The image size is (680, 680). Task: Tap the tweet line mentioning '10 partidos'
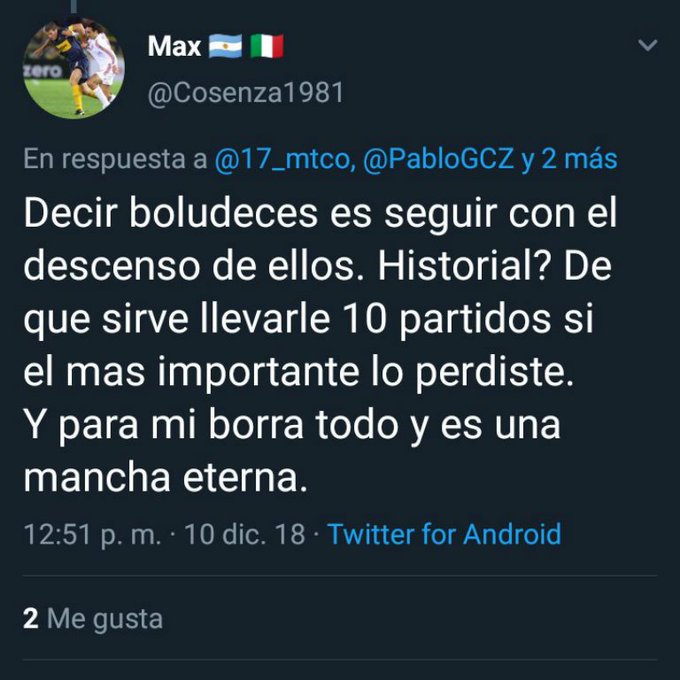point(308,320)
